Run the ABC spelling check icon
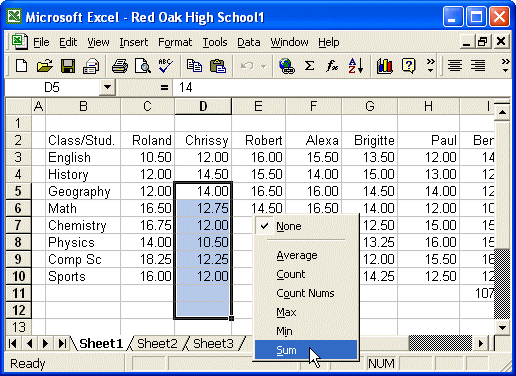 point(165,66)
